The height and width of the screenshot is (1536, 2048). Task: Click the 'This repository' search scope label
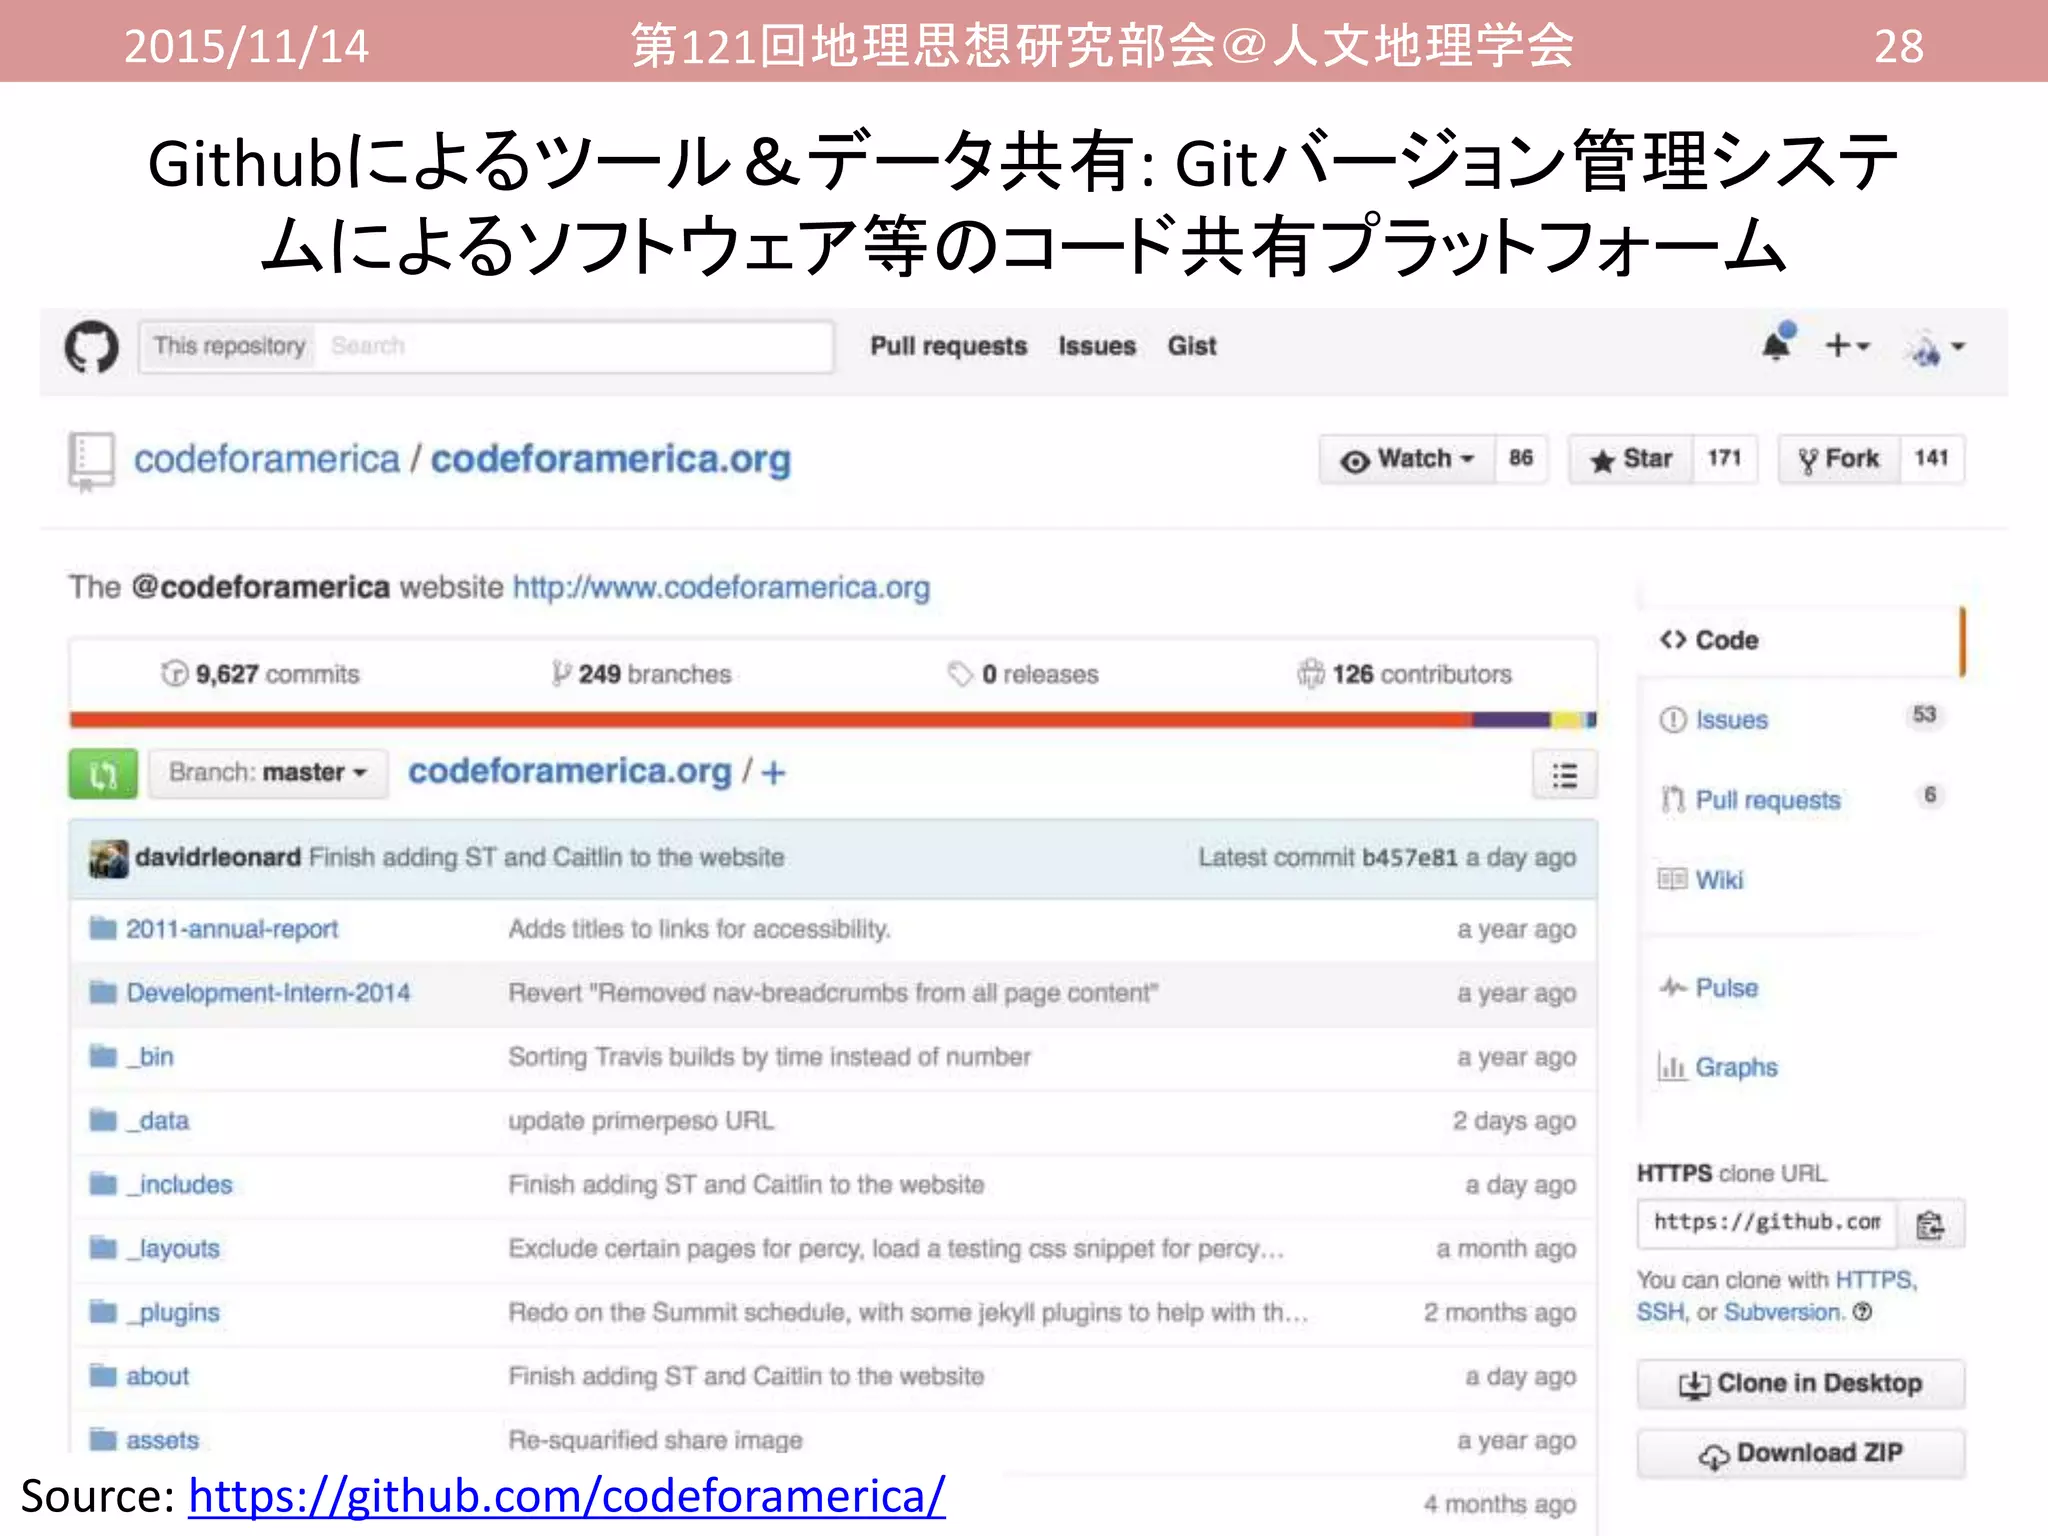(x=229, y=346)
